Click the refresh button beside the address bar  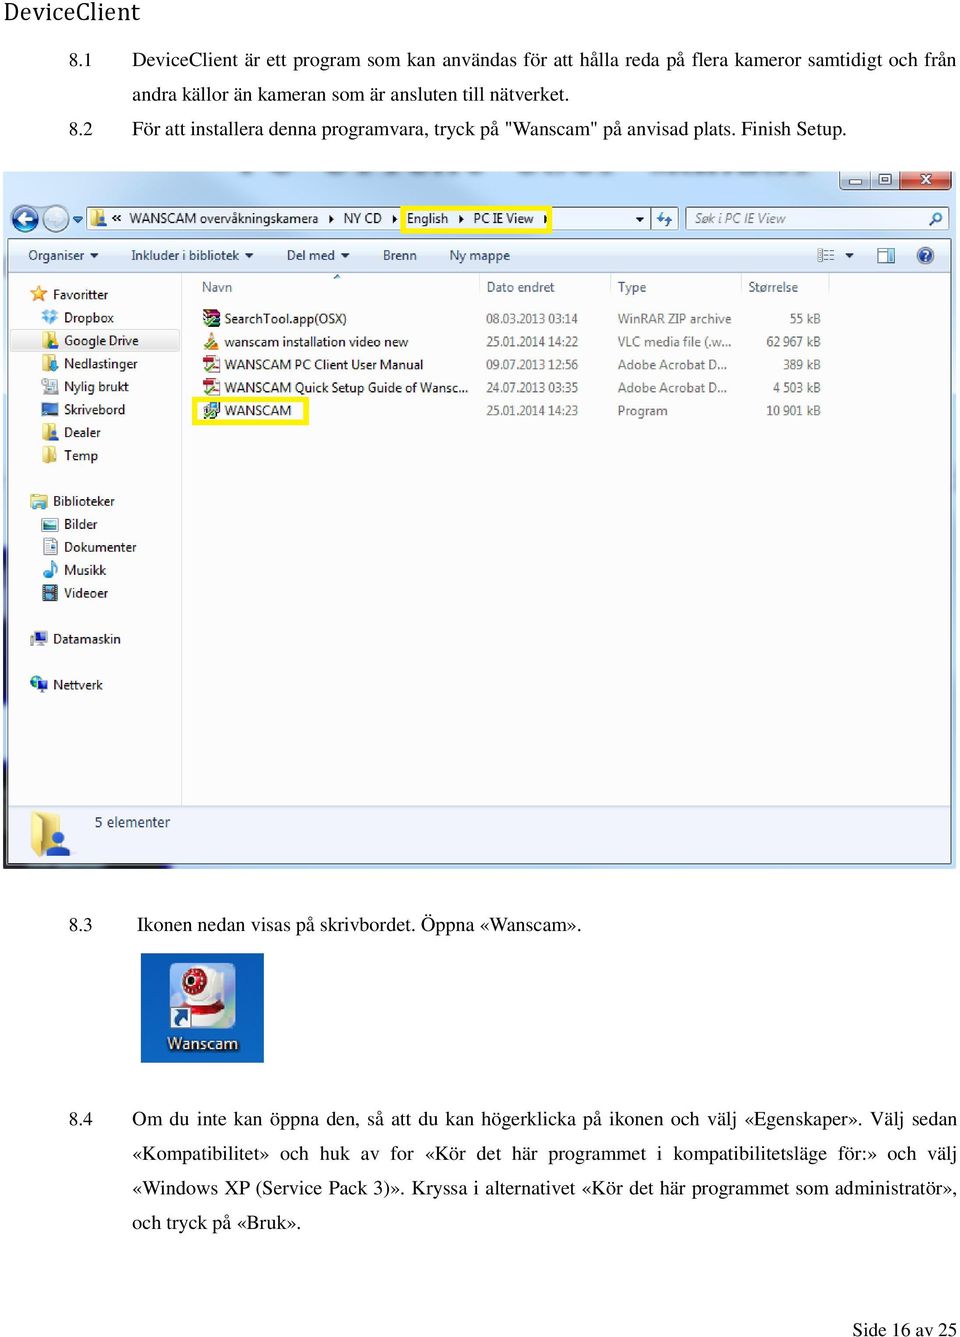pyautogui.click(x=664, y=218)
